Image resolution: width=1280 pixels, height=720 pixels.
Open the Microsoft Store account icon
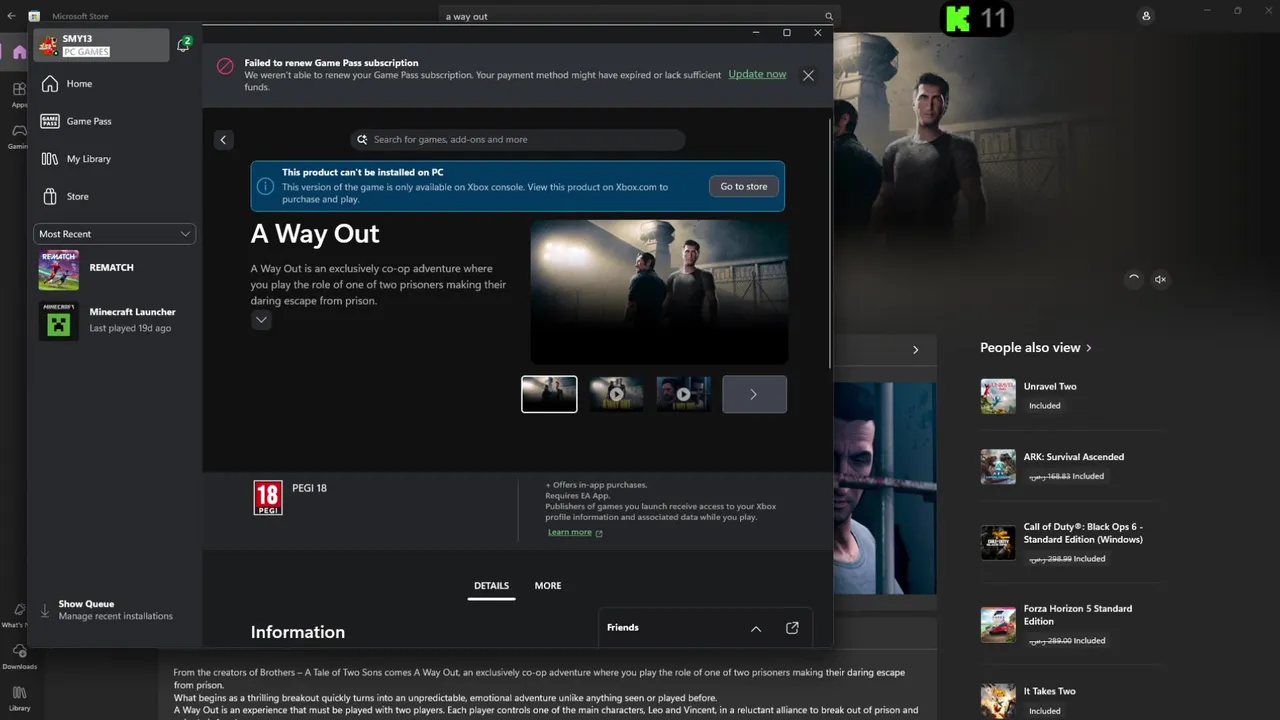click(1146, 16)
